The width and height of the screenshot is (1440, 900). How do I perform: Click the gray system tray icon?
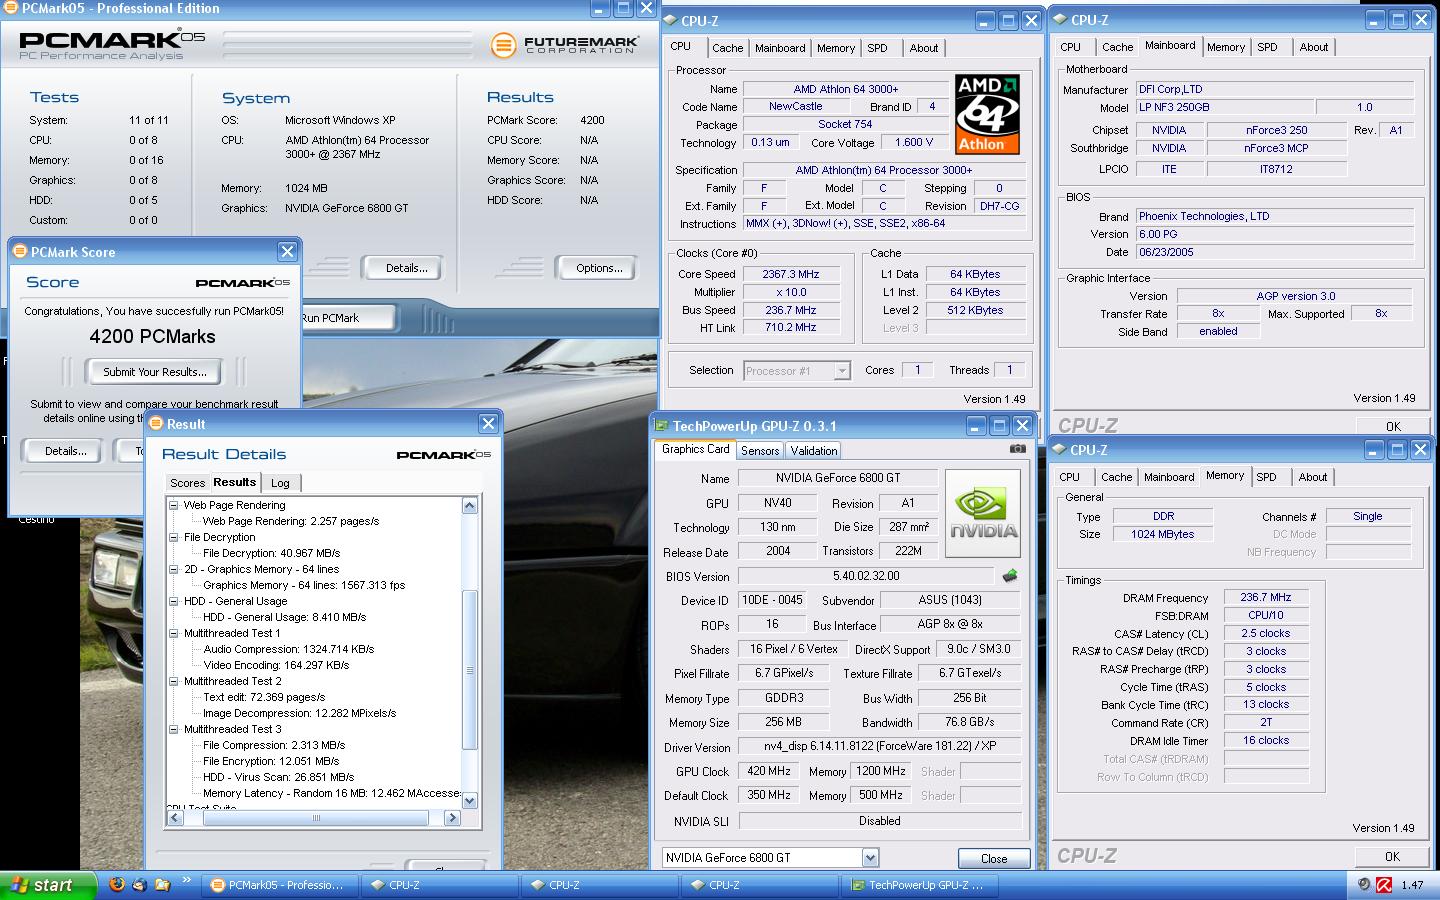click(x=1364, y=884)
